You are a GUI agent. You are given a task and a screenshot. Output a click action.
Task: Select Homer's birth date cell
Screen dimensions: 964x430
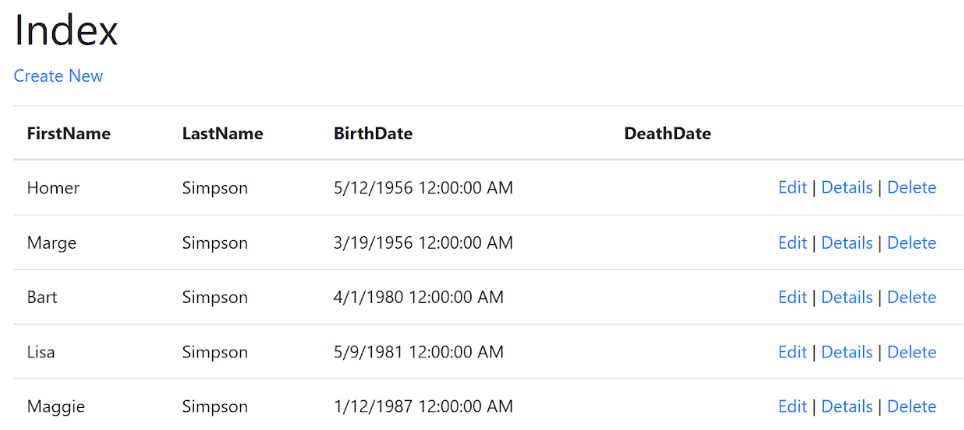[423, 187]
